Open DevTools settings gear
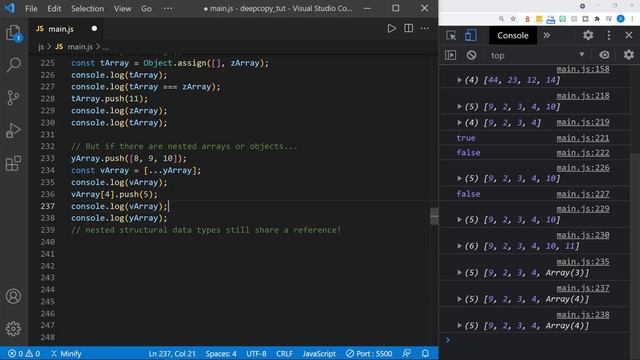 pyautogui.click(x=588, y=35)
